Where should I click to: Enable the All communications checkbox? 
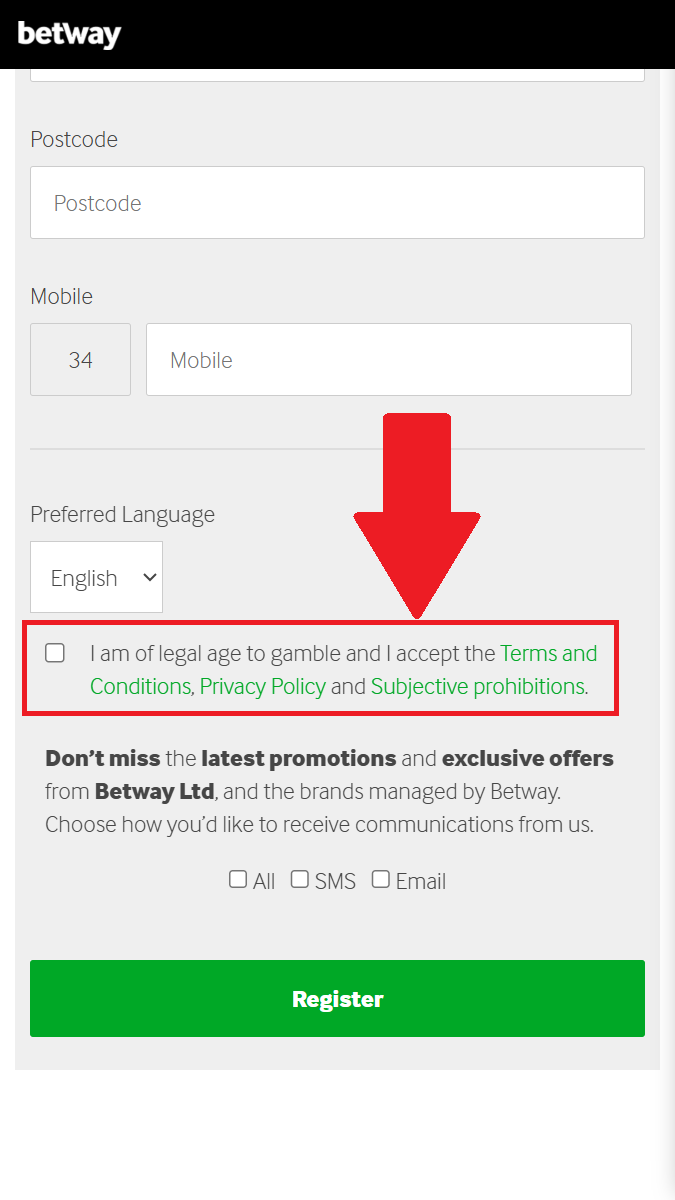click(238, 879)
